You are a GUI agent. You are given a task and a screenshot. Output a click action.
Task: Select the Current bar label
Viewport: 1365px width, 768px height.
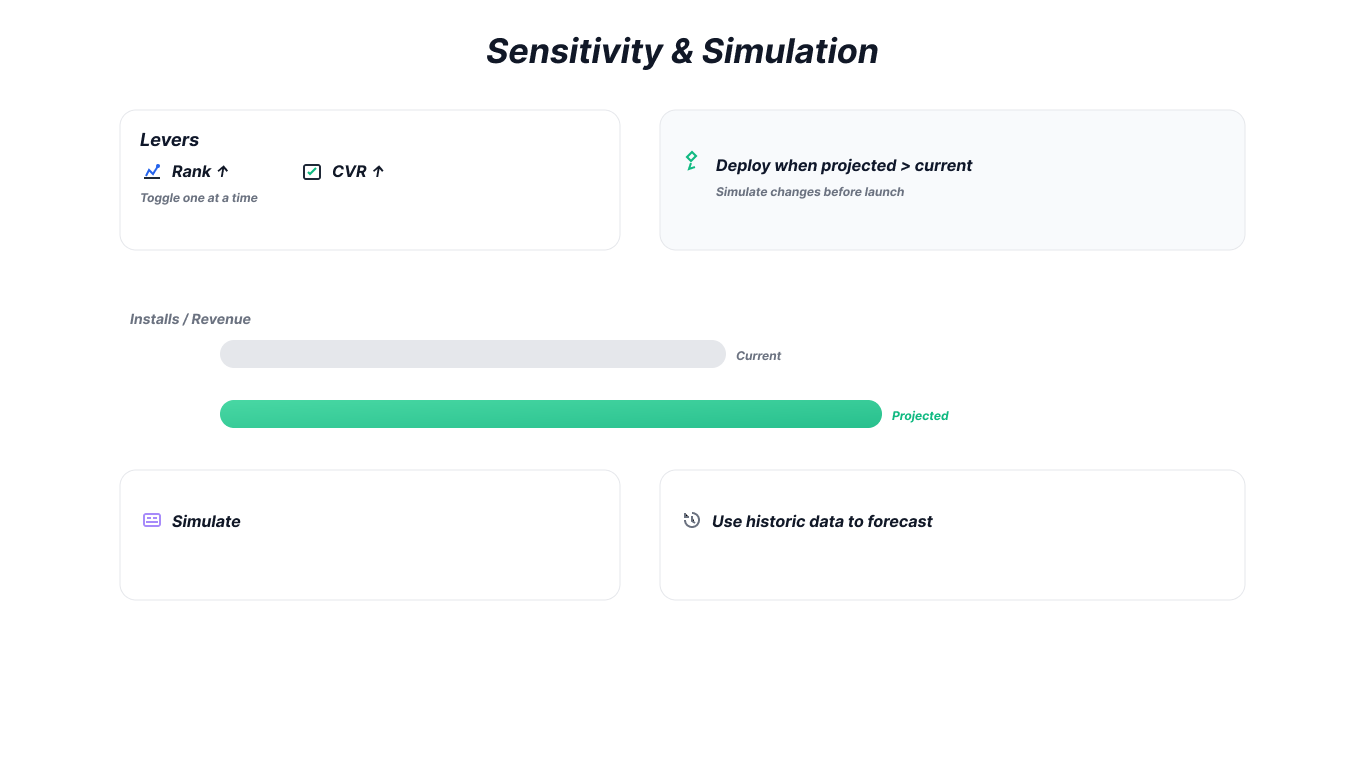(758, 356)
